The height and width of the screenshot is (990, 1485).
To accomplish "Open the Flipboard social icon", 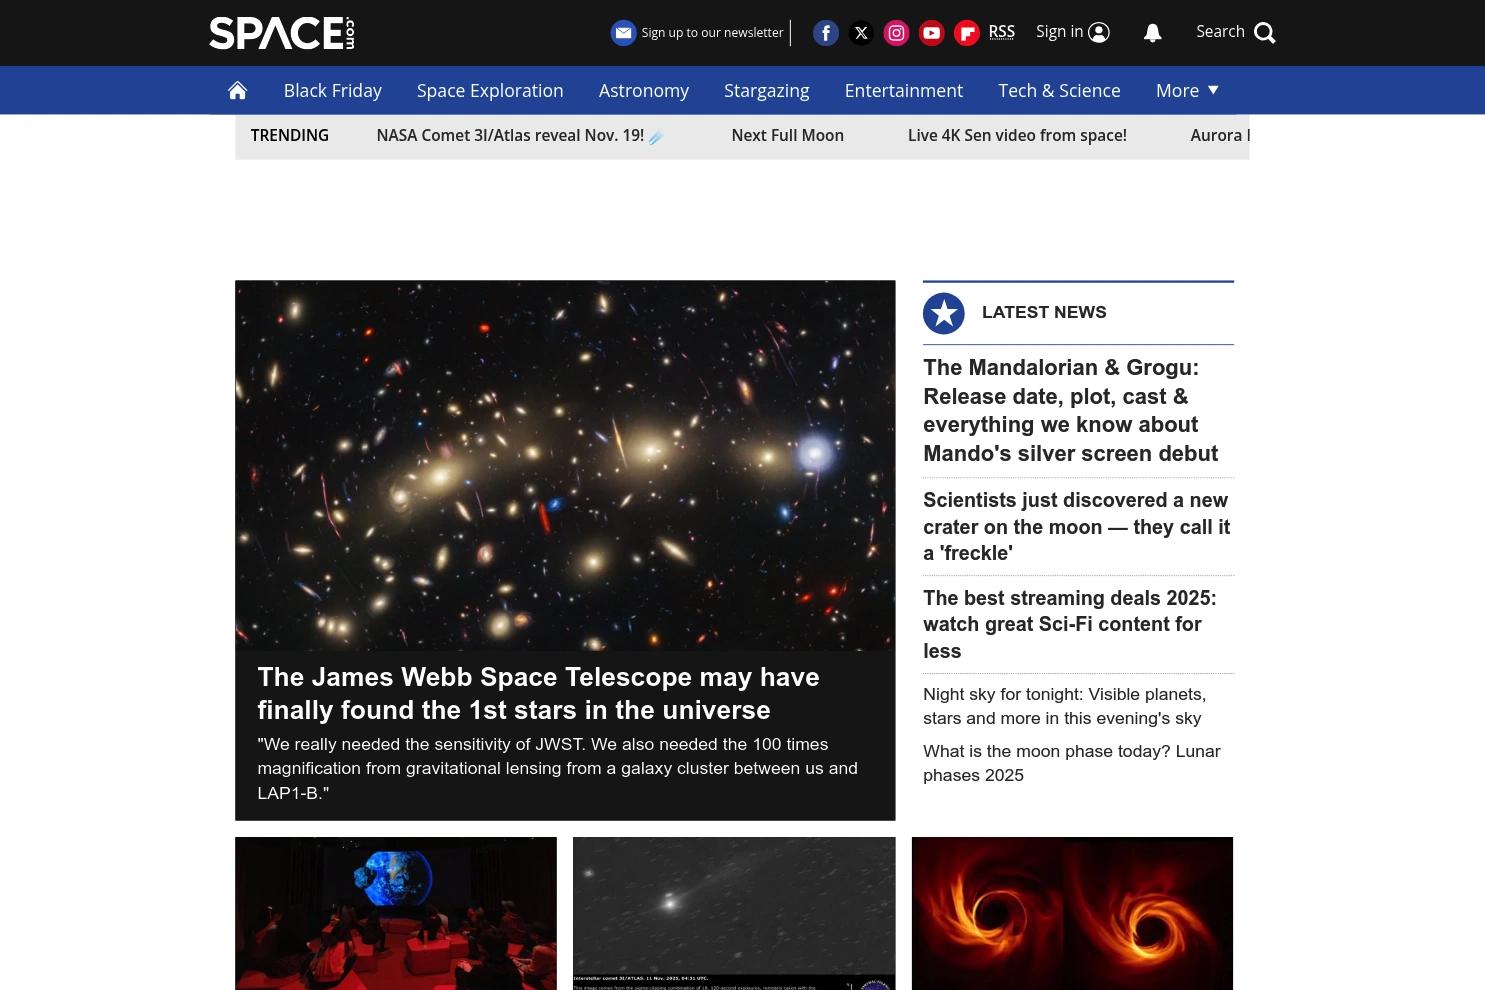I will 966,33.
